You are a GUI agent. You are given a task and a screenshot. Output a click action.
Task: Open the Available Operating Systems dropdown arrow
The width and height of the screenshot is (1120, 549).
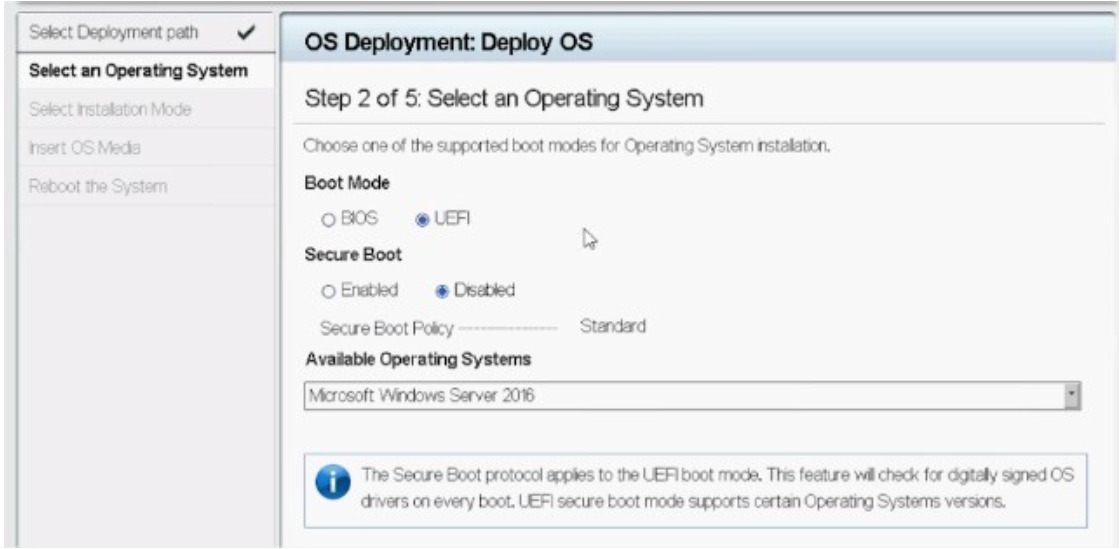1071,395
